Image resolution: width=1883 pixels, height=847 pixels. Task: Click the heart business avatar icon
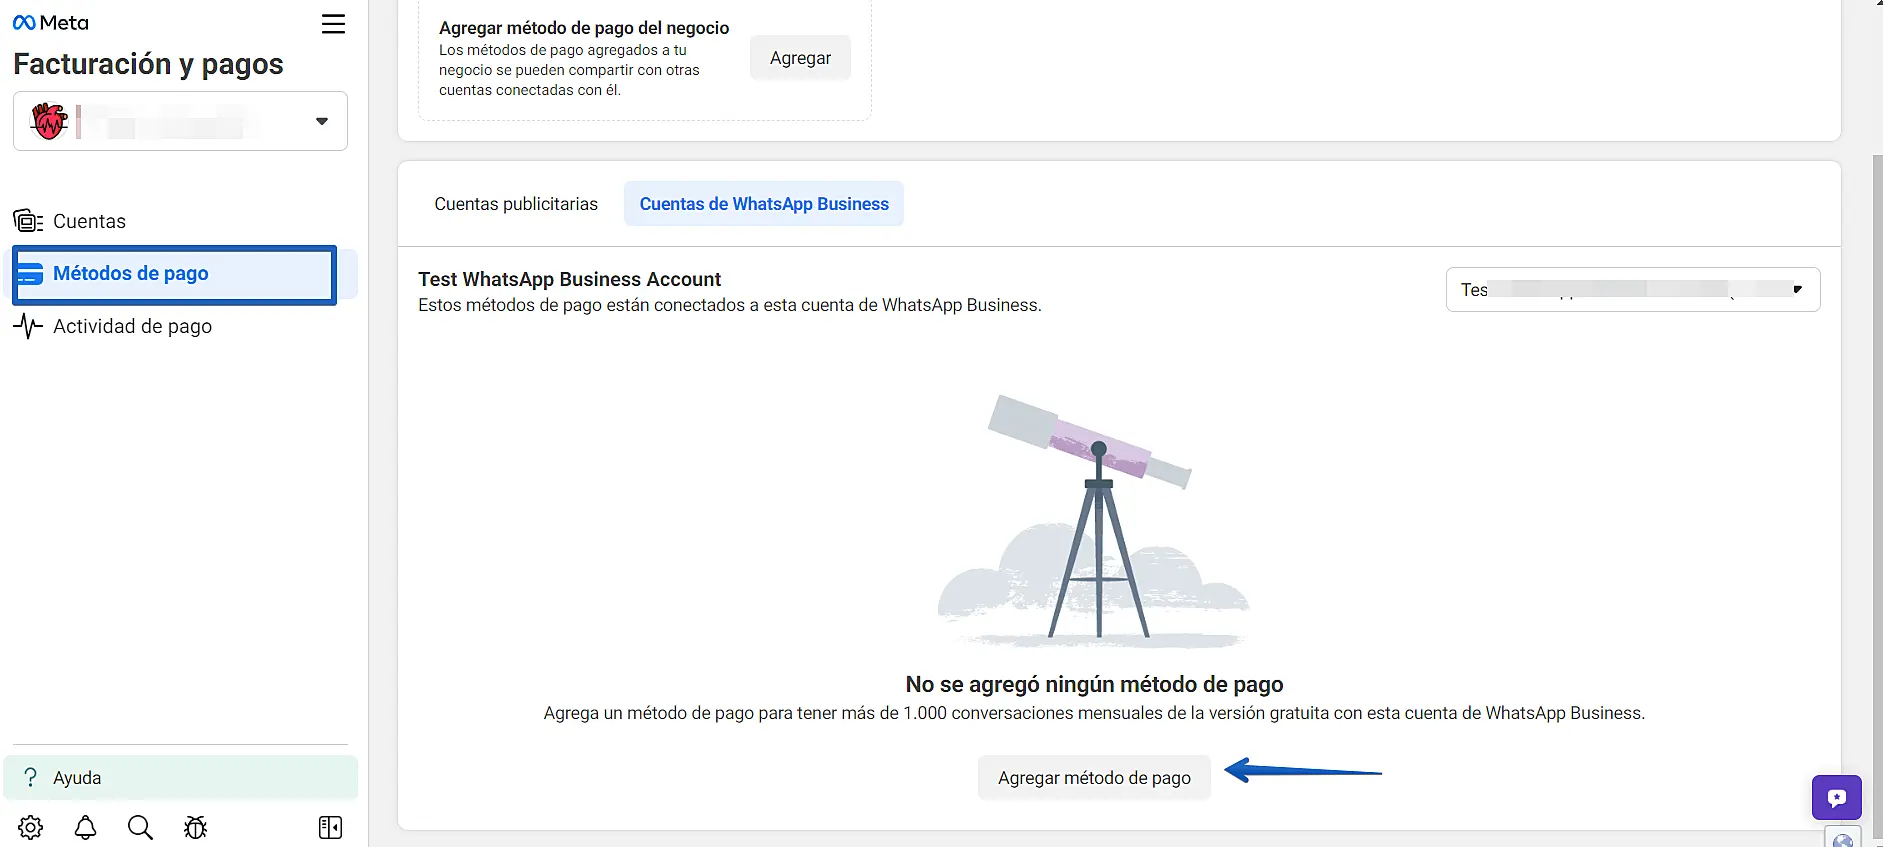[x=49, y=121]
